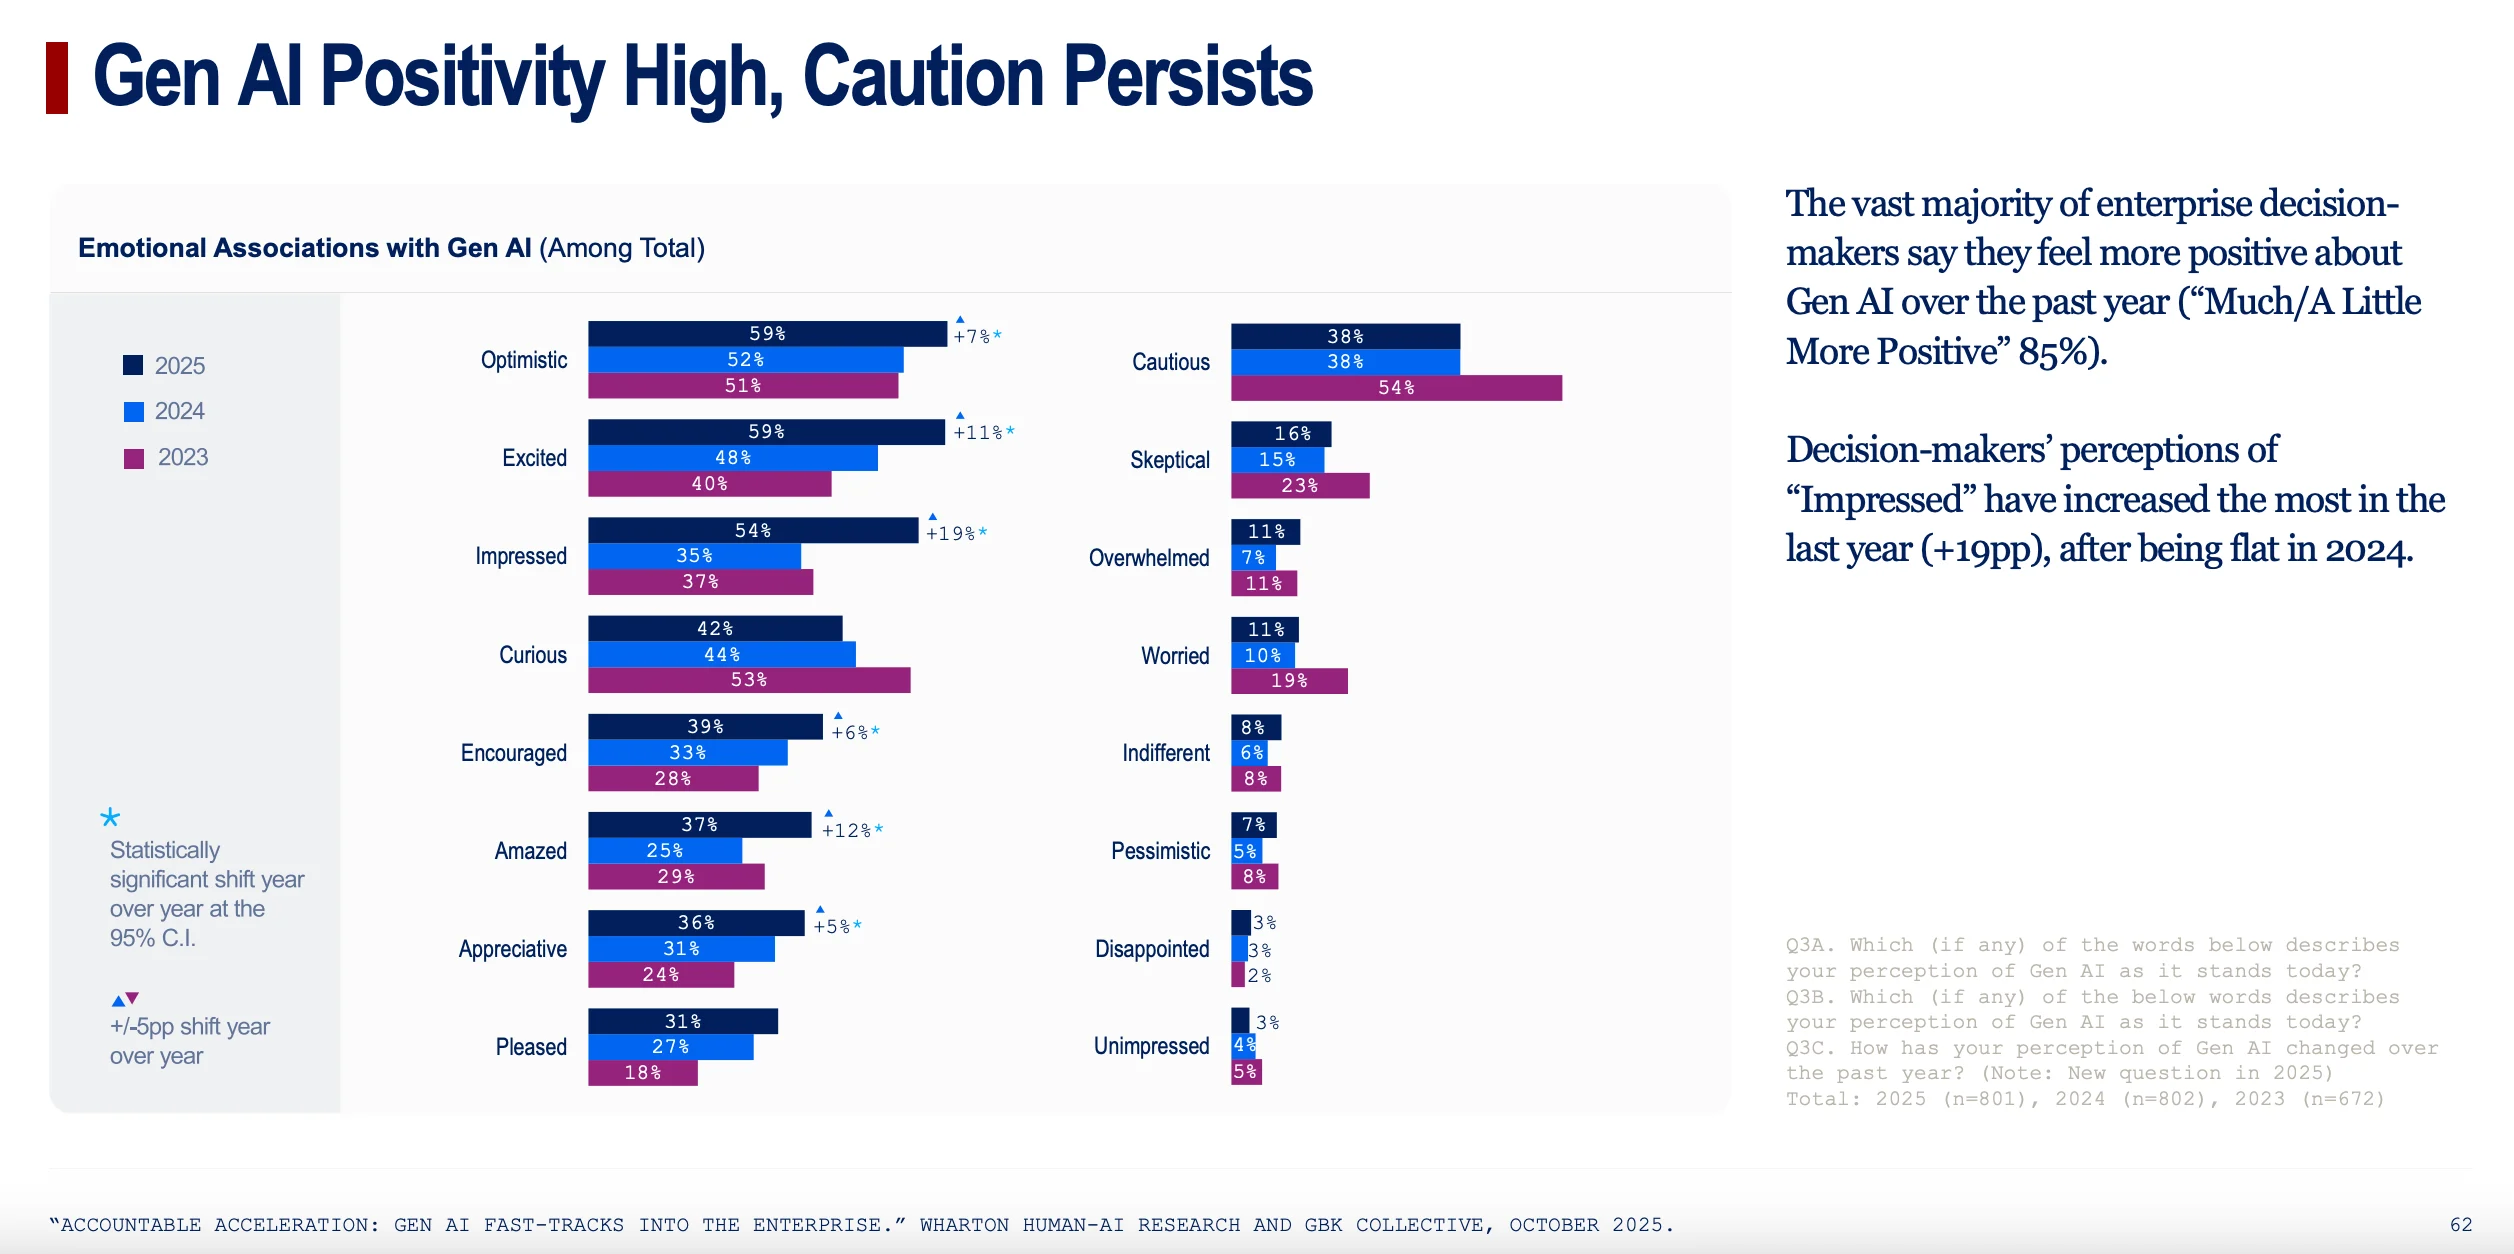The width and height of the screenshot is (2514, 1254).
Task: Click the Curious 53% bar for 2023
Action: tap(749, 680)
